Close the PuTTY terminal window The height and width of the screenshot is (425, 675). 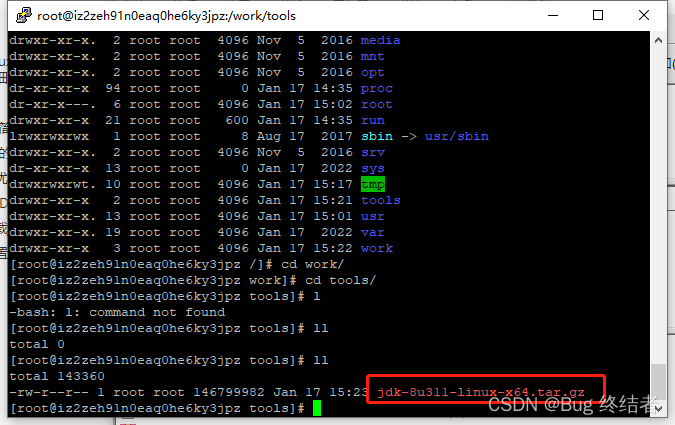644,16
